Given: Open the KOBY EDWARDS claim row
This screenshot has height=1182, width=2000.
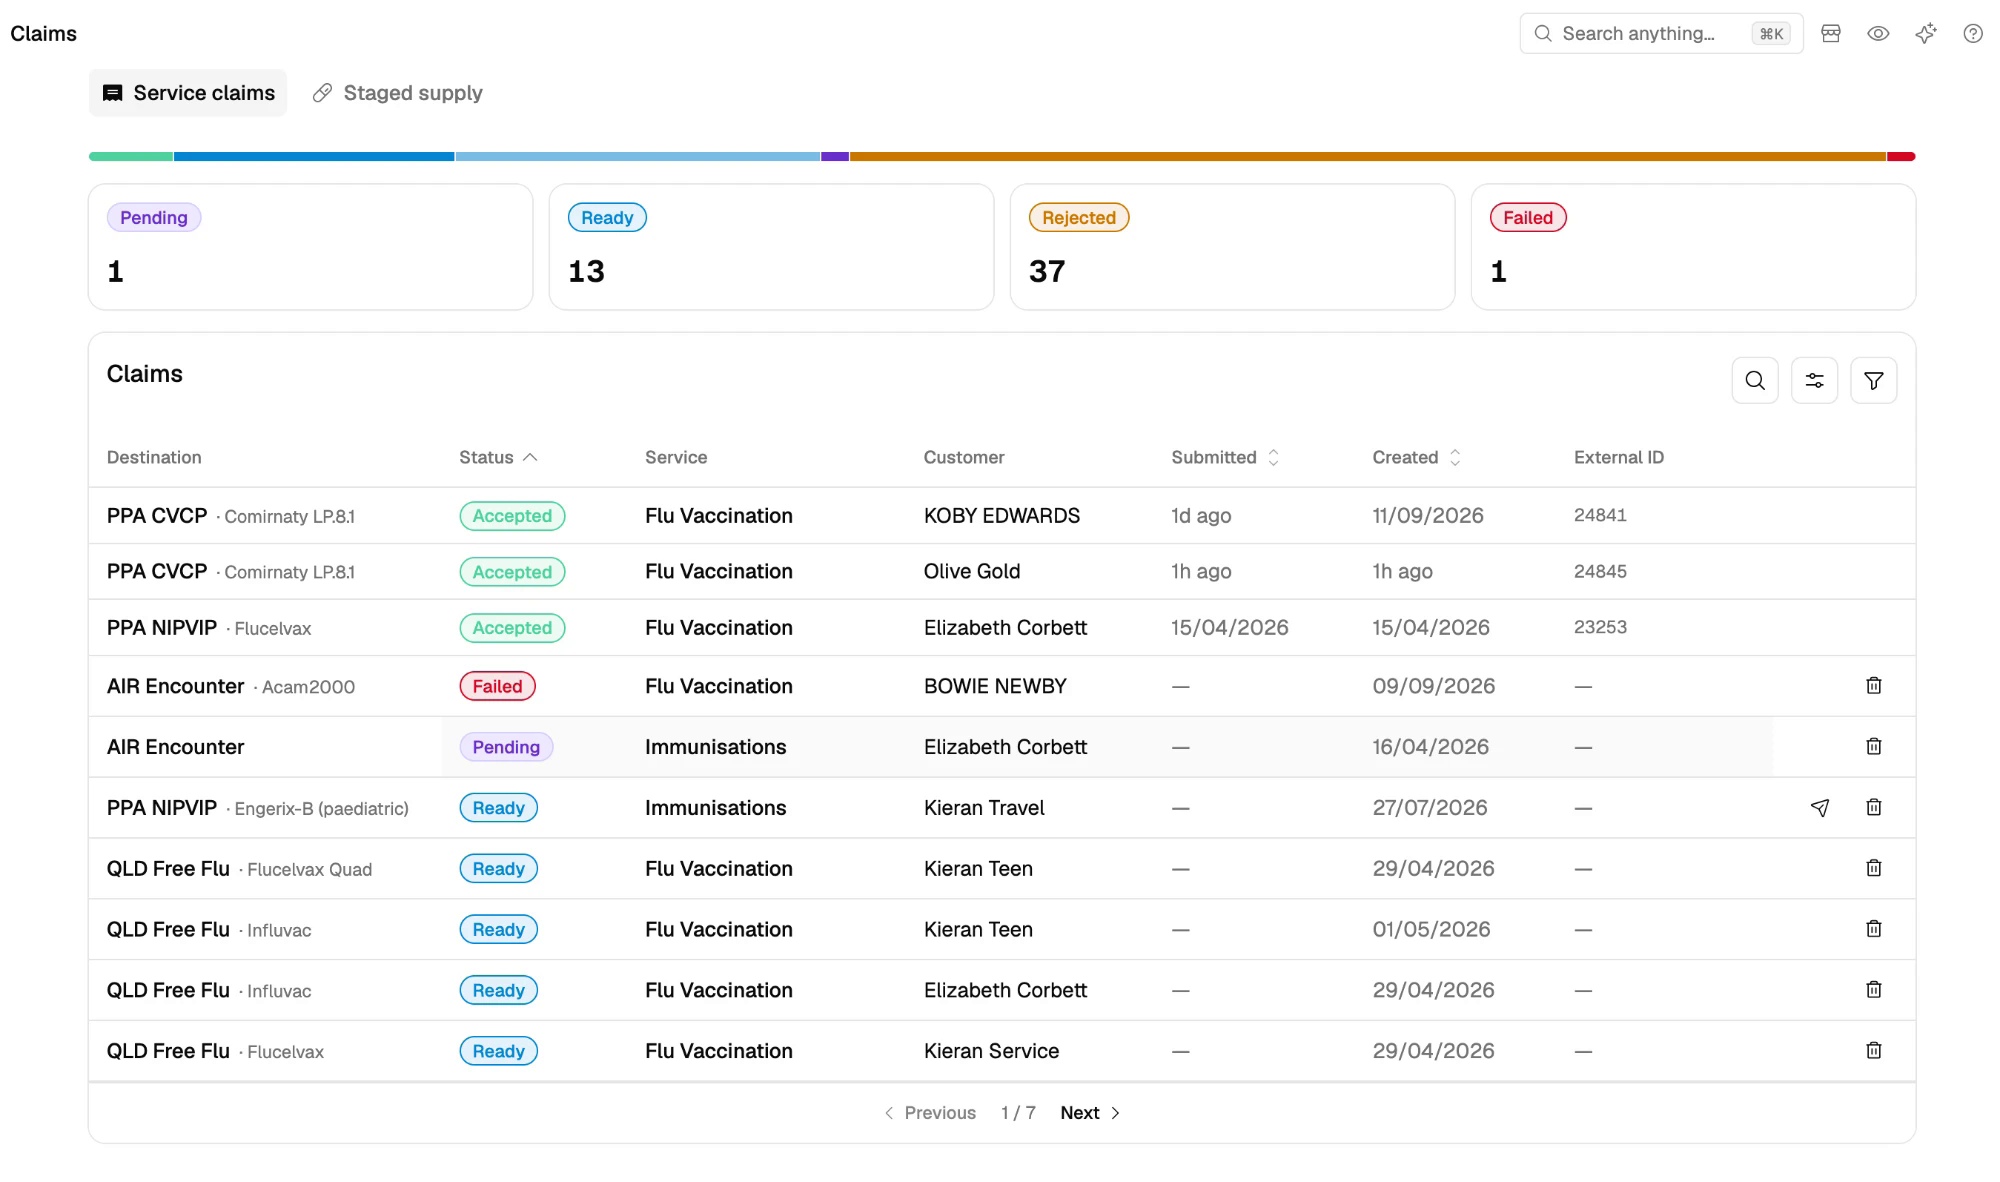Looking at the screenshot, I should [x=1002, y=515].
